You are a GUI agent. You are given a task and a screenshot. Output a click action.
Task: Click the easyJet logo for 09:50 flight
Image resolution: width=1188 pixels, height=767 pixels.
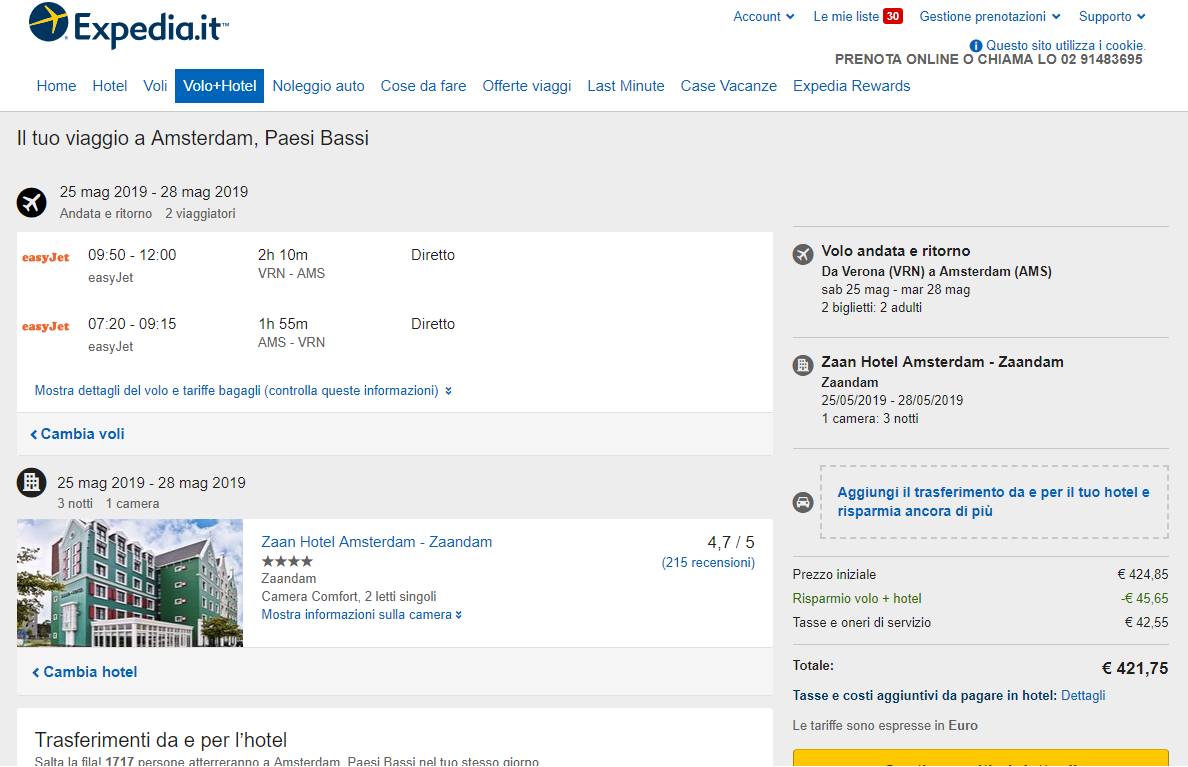45,258
